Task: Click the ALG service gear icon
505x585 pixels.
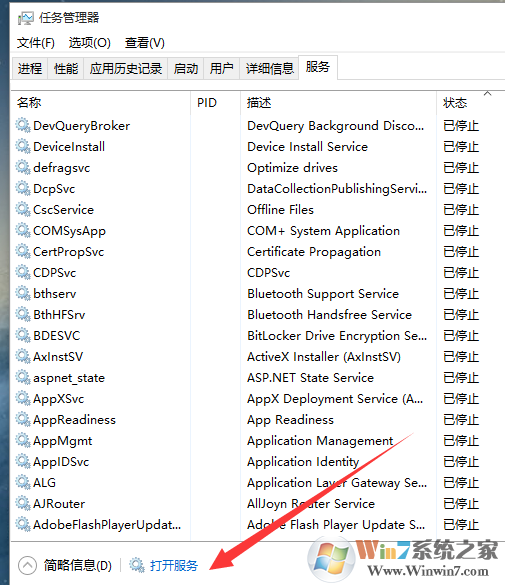Action: point(23,482)
